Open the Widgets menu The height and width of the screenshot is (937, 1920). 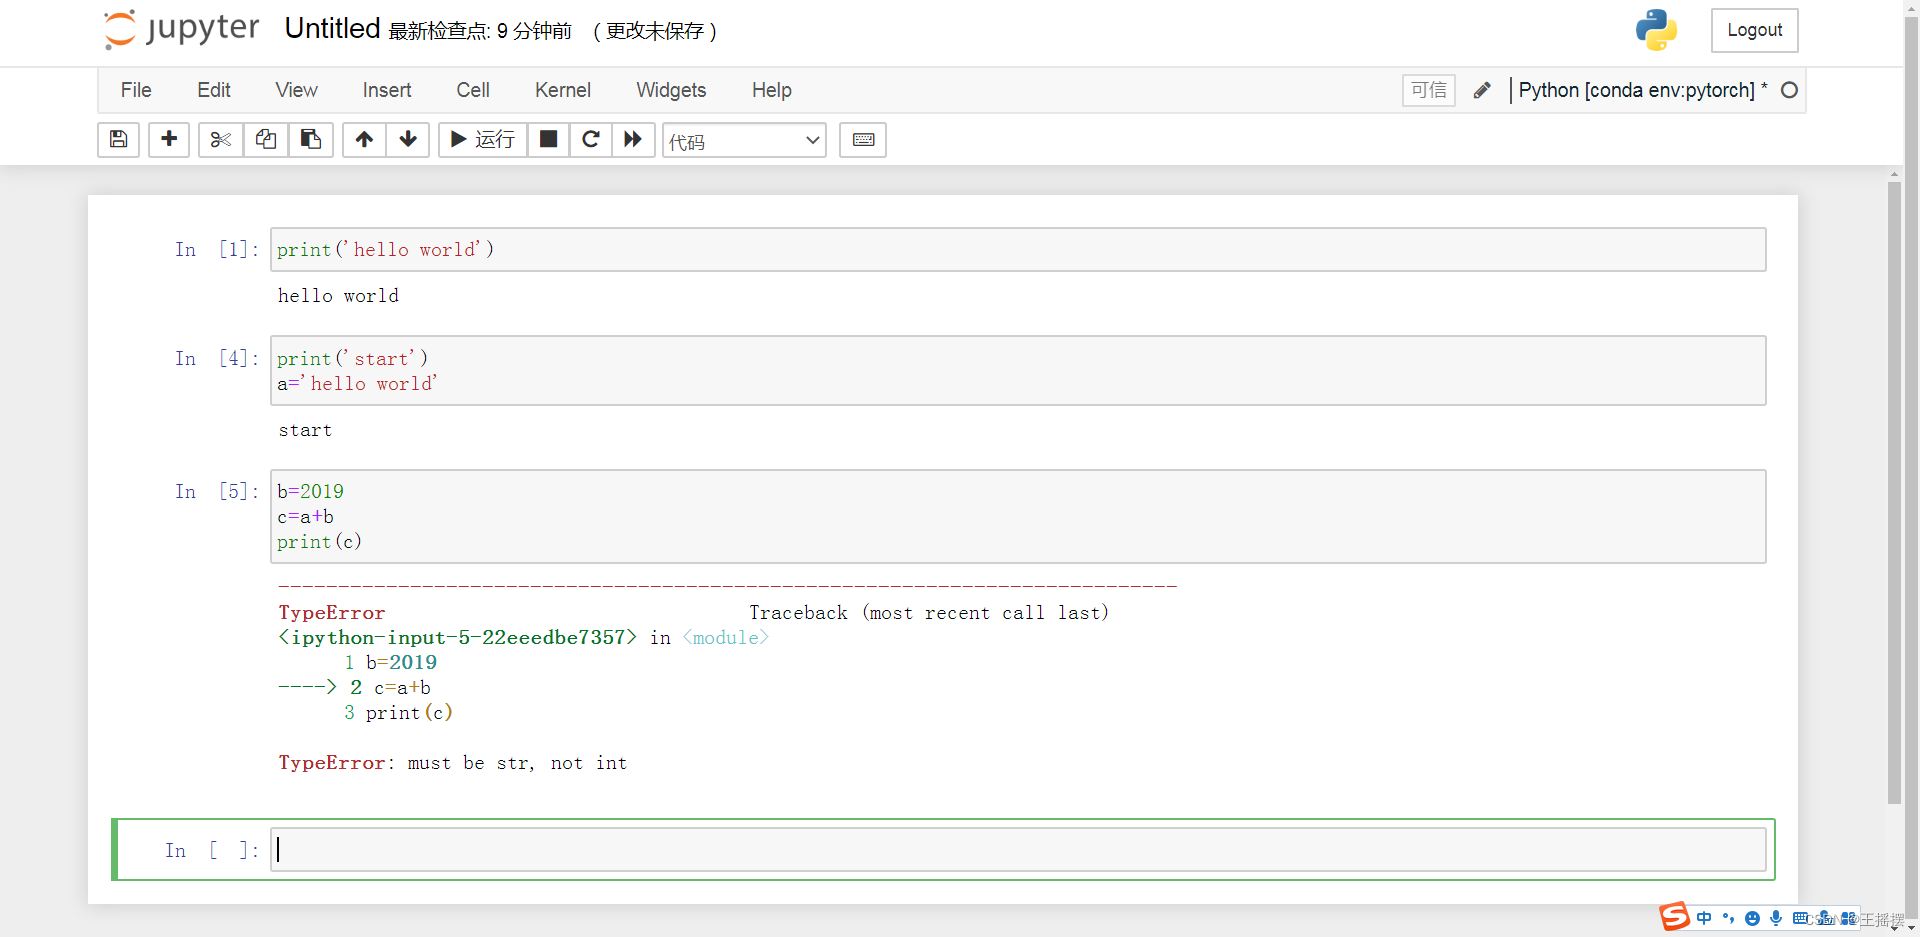[671, 90]
